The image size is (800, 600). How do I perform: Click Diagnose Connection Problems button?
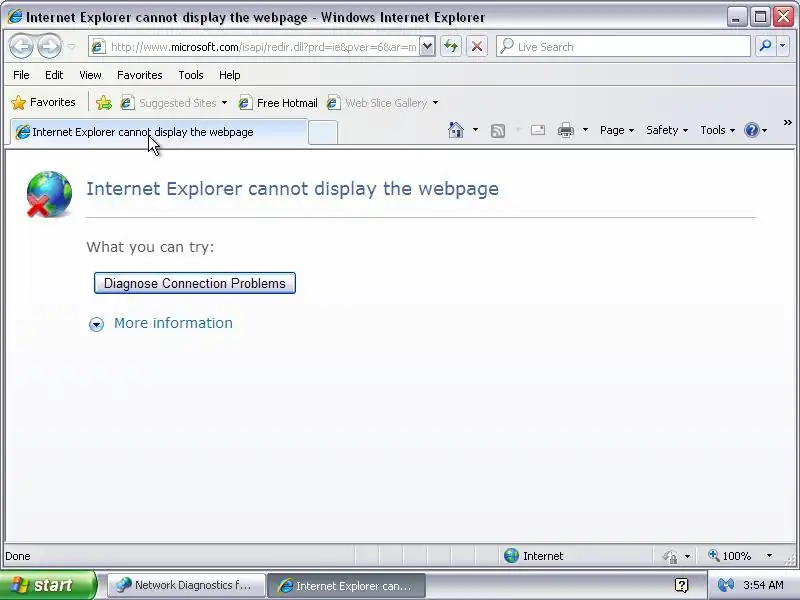(x=195, y=283)
